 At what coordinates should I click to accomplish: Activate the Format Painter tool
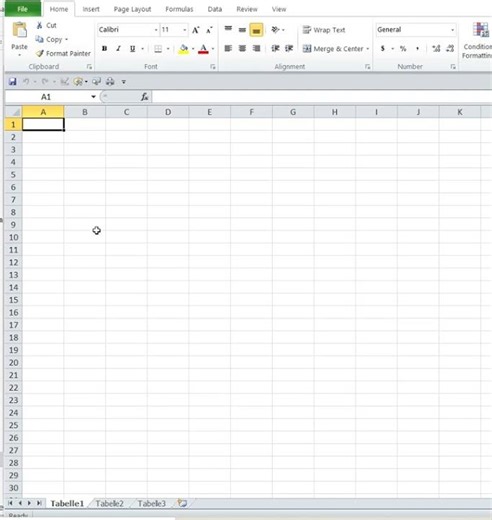coord(63,53)
